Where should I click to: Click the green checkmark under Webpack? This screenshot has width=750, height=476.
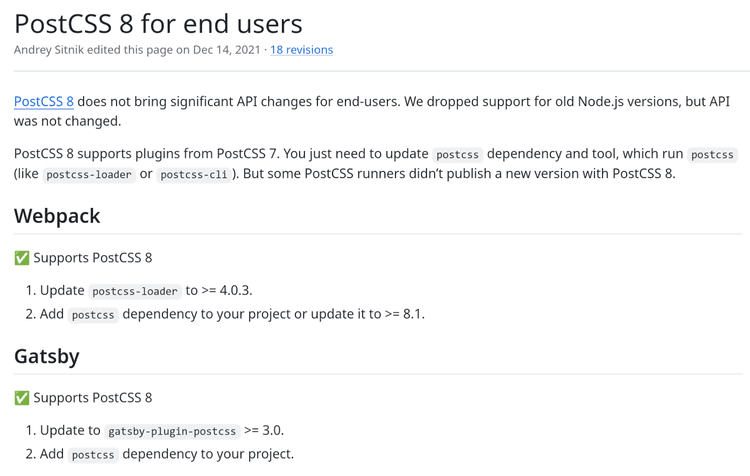click(x=22, y=258)
